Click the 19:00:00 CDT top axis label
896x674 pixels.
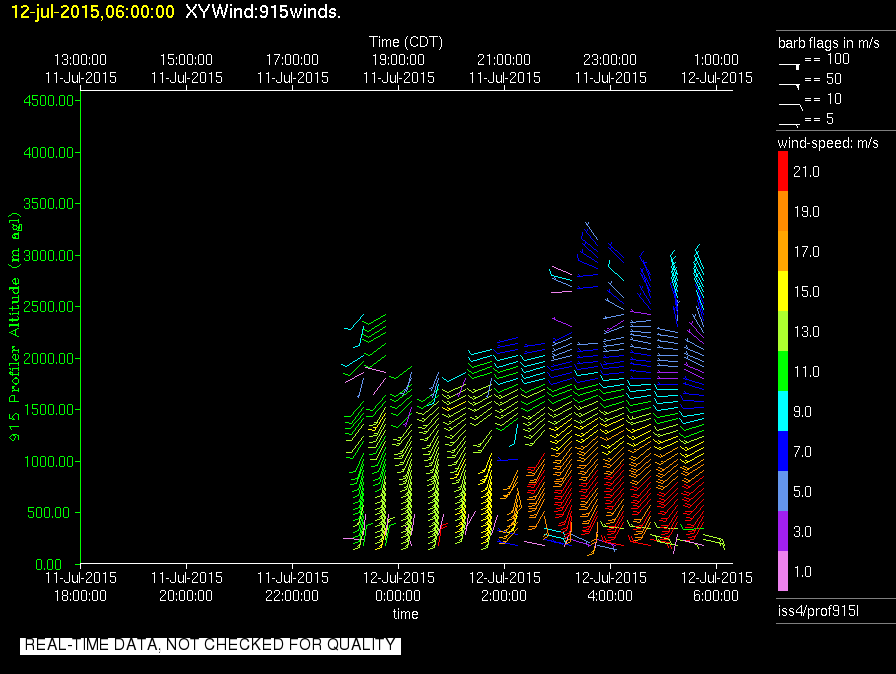click(398, 68)
